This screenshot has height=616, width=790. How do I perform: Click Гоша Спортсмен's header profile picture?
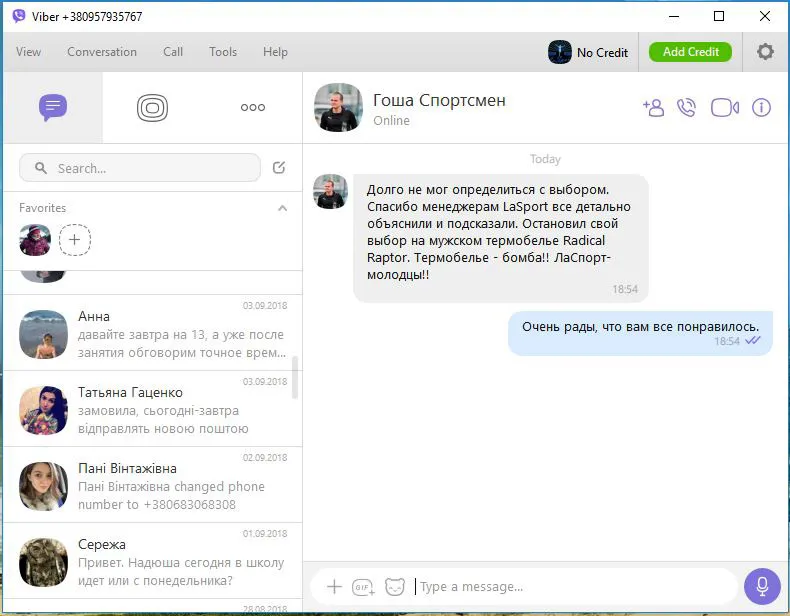pos(338,107)
